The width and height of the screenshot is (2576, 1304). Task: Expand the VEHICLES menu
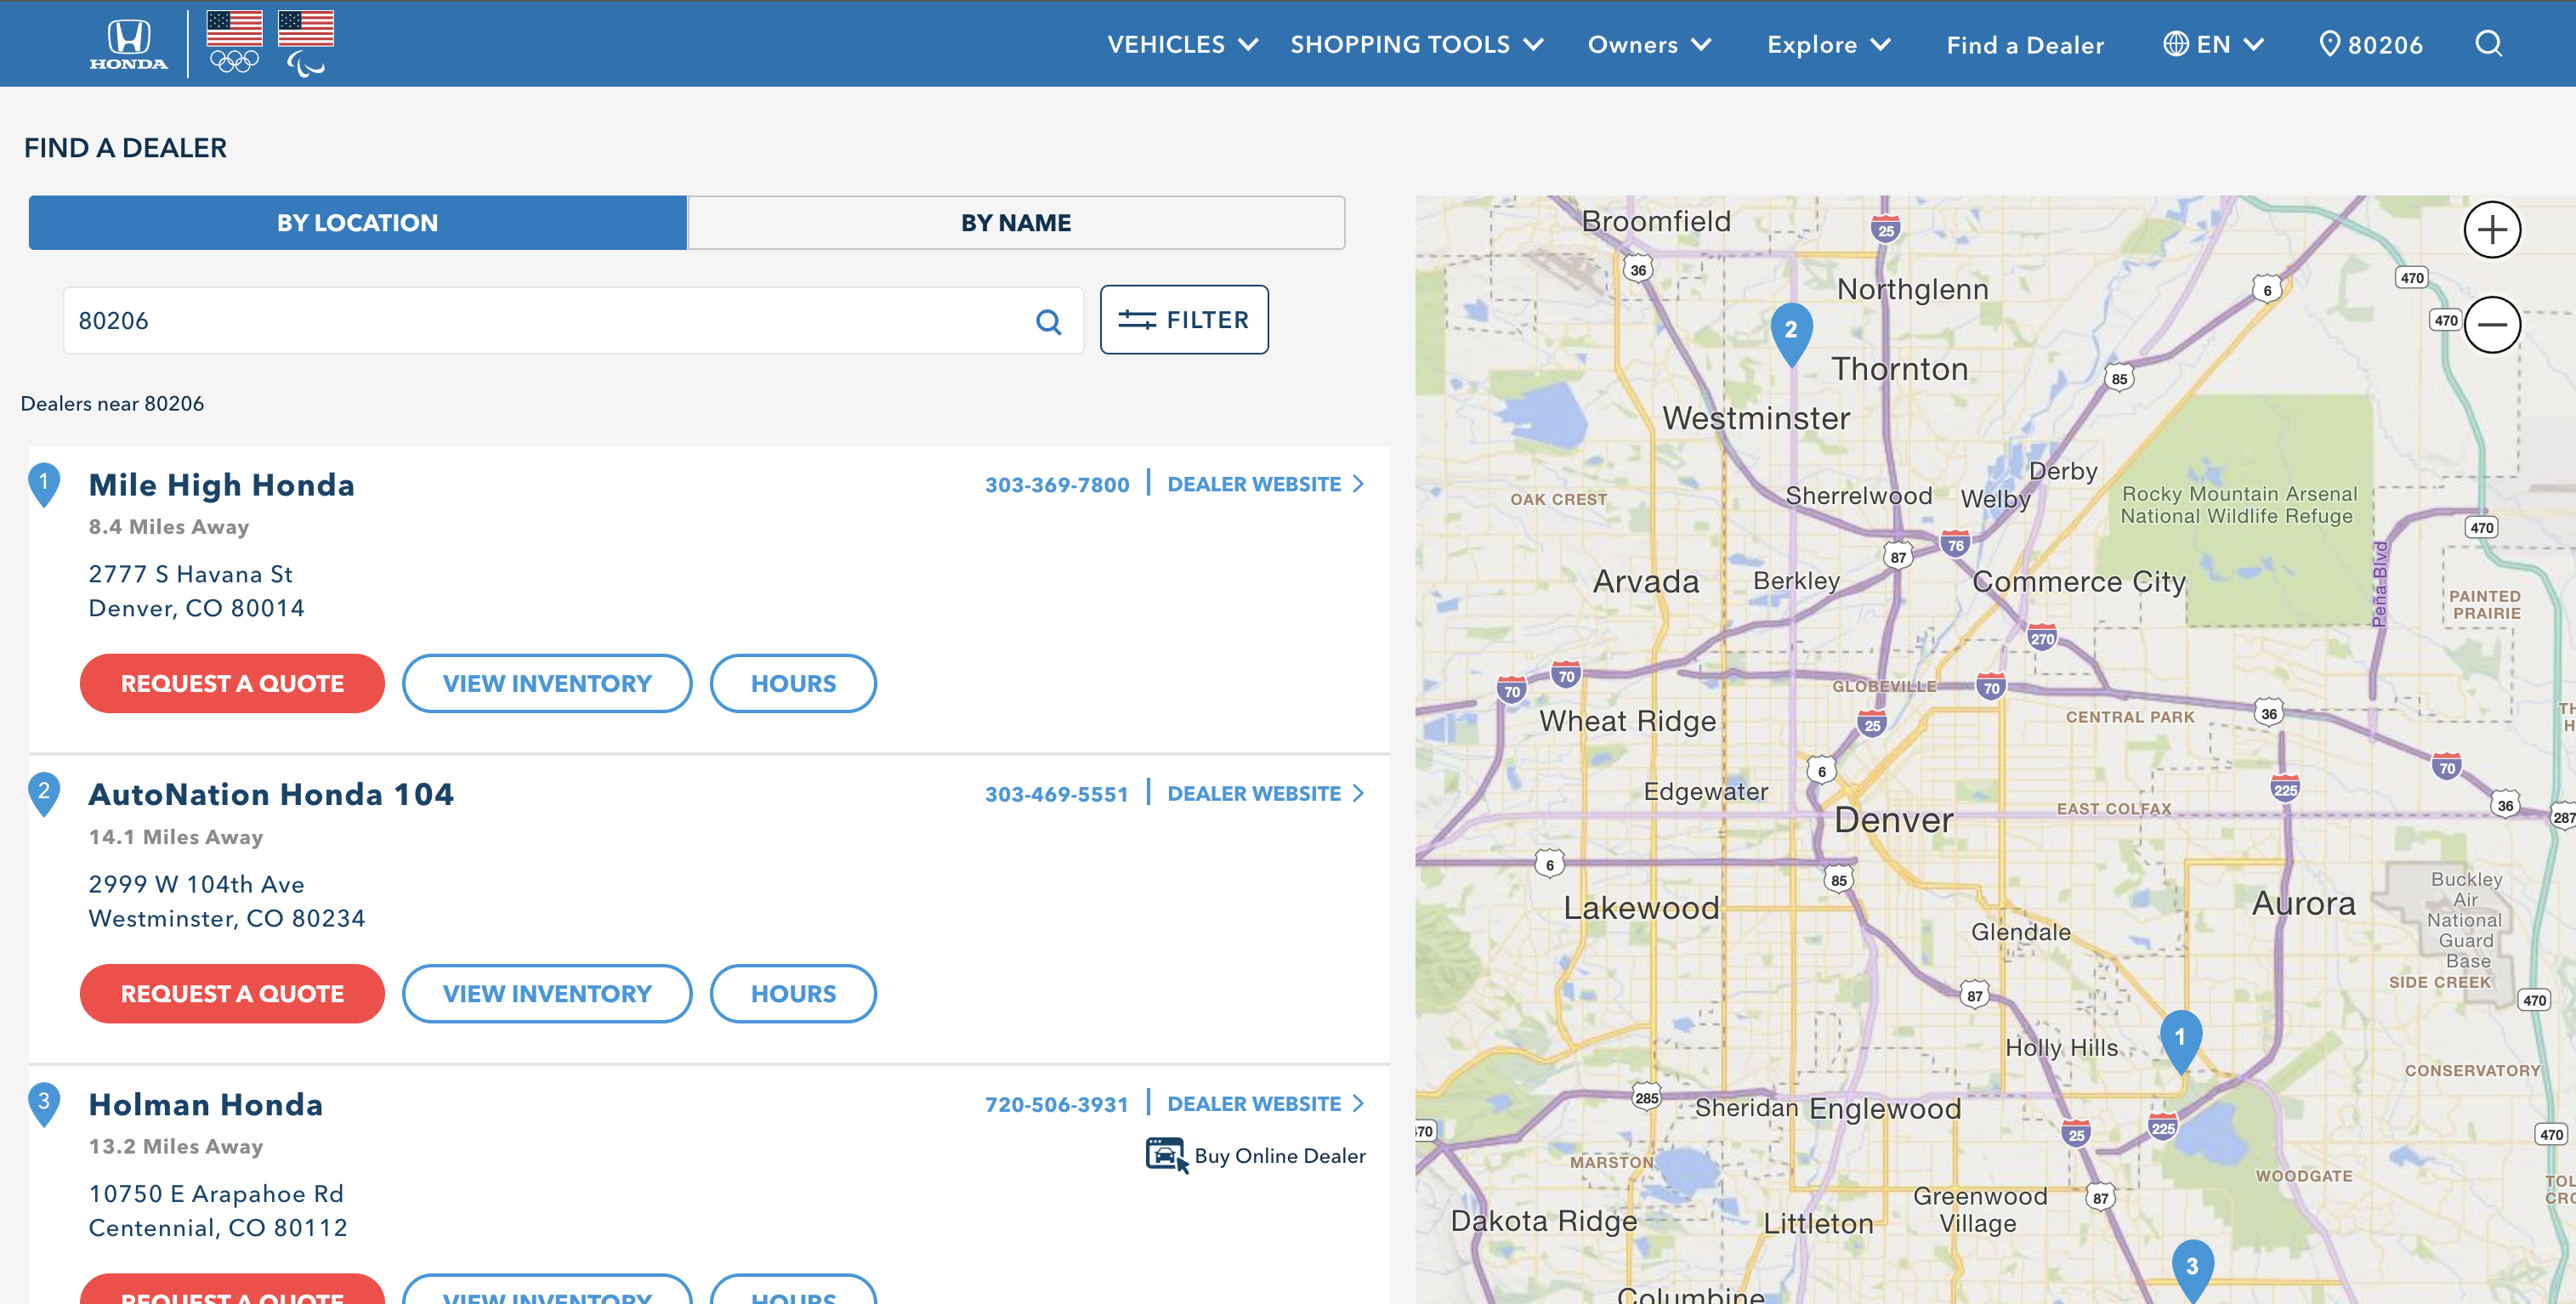[x=1182, y=44]
